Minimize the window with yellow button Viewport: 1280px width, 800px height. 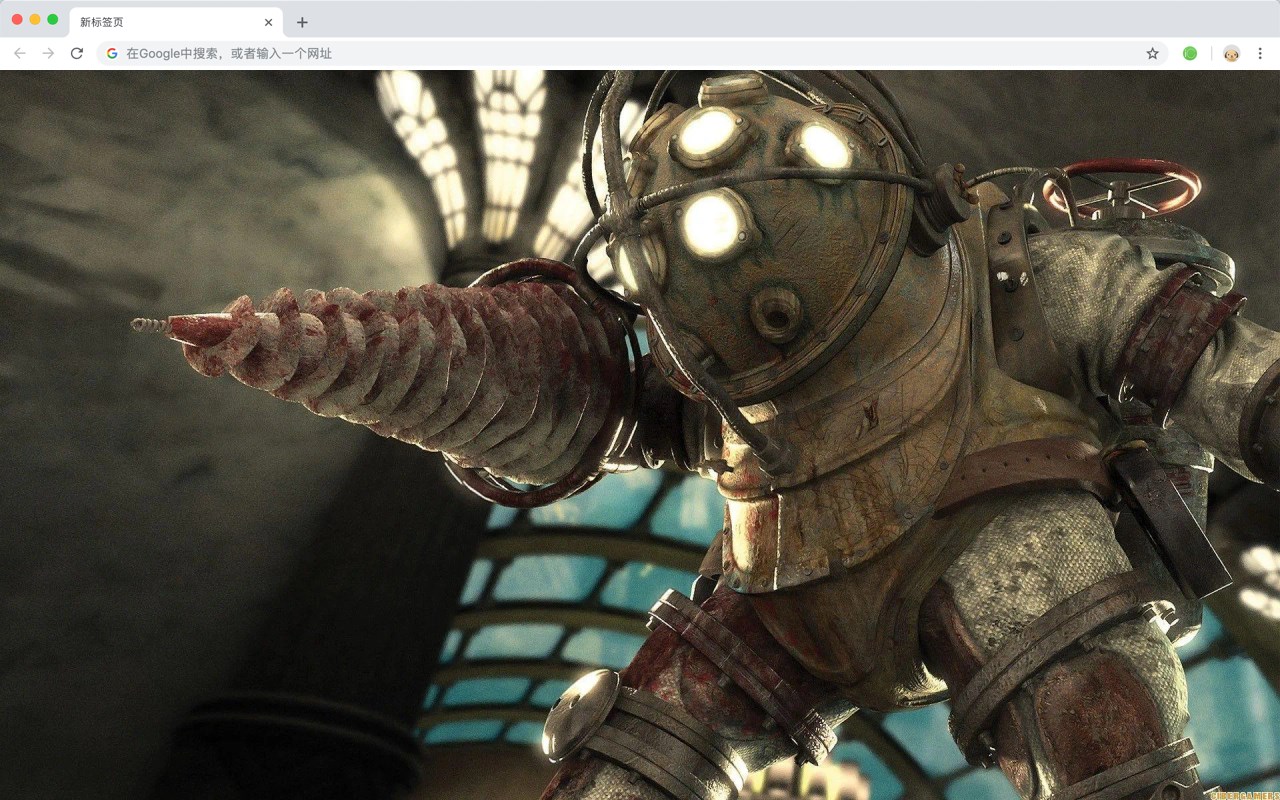(35, 20)
